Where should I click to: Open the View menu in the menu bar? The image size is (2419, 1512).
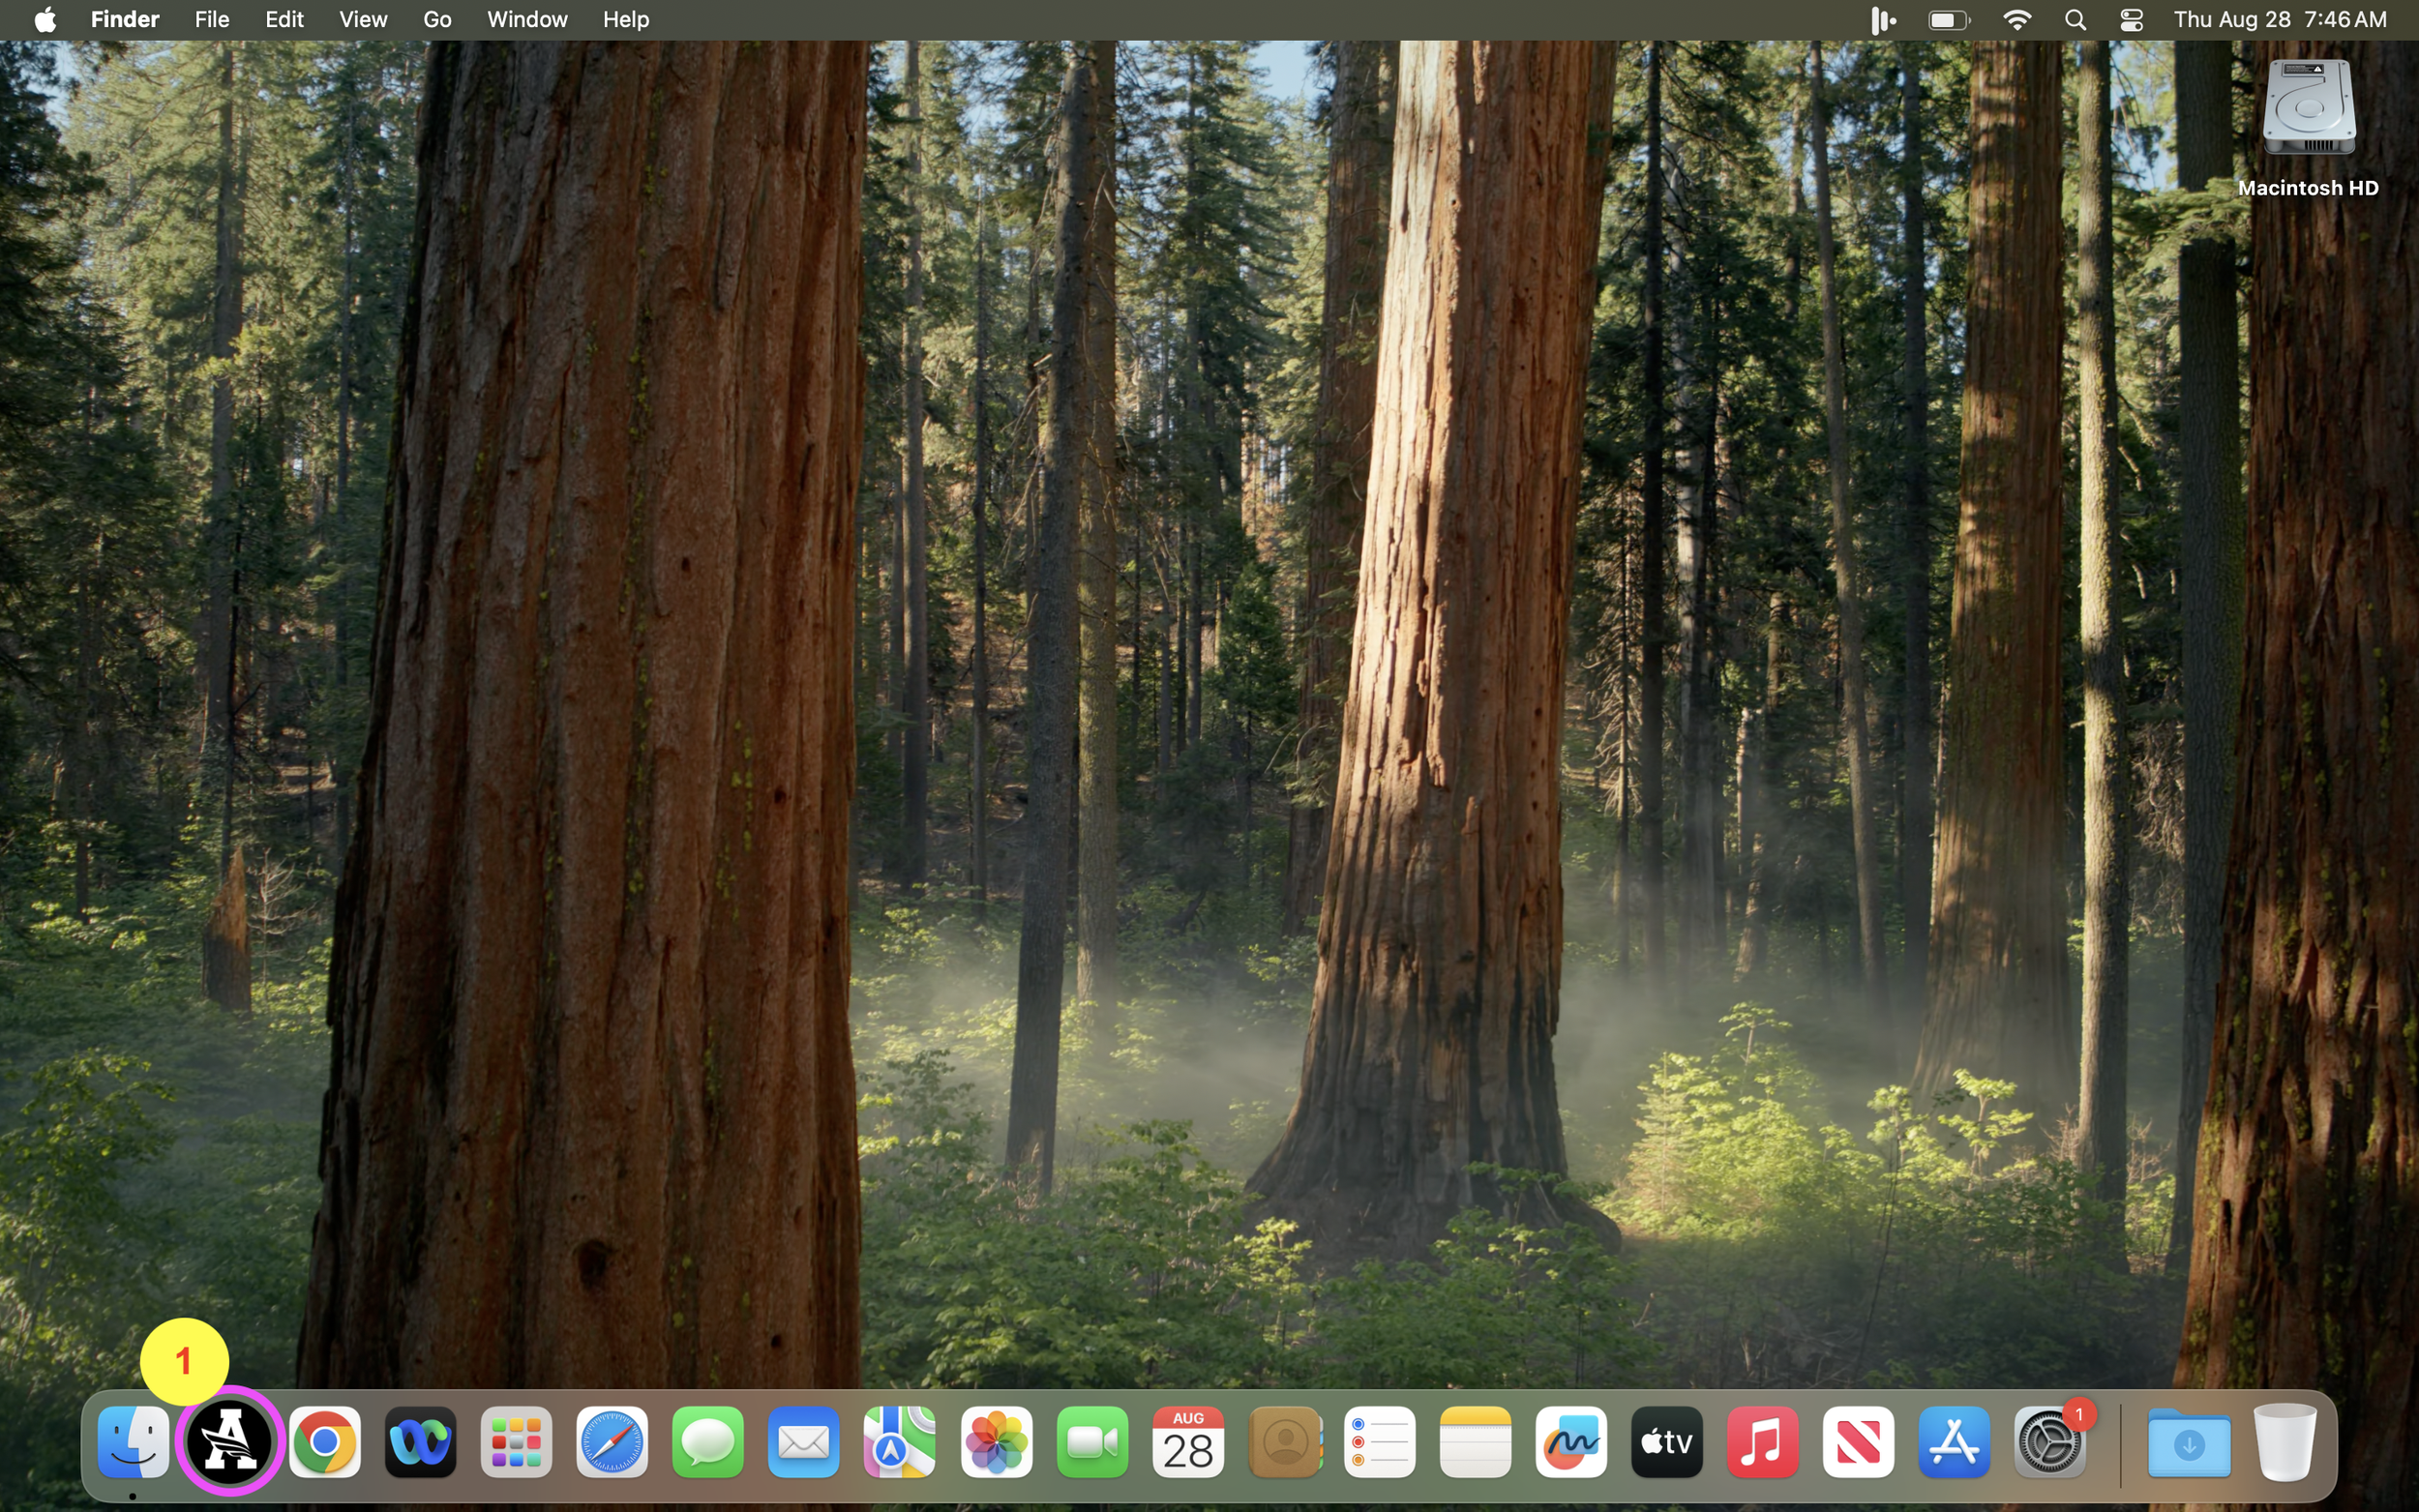click(x=363, y=20)
